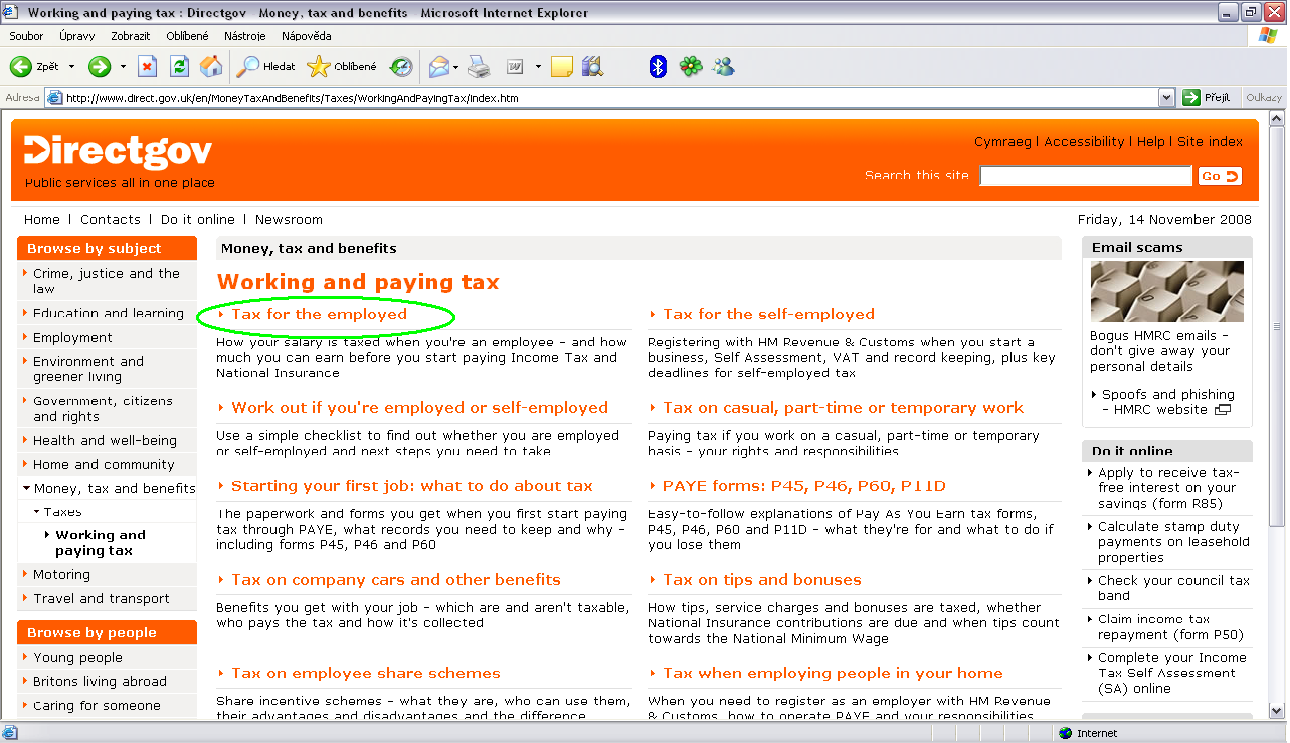Viewport: 1290px width, 743px height.
Task: Open the Motoring sidebar link
Action: click(61, 575)
